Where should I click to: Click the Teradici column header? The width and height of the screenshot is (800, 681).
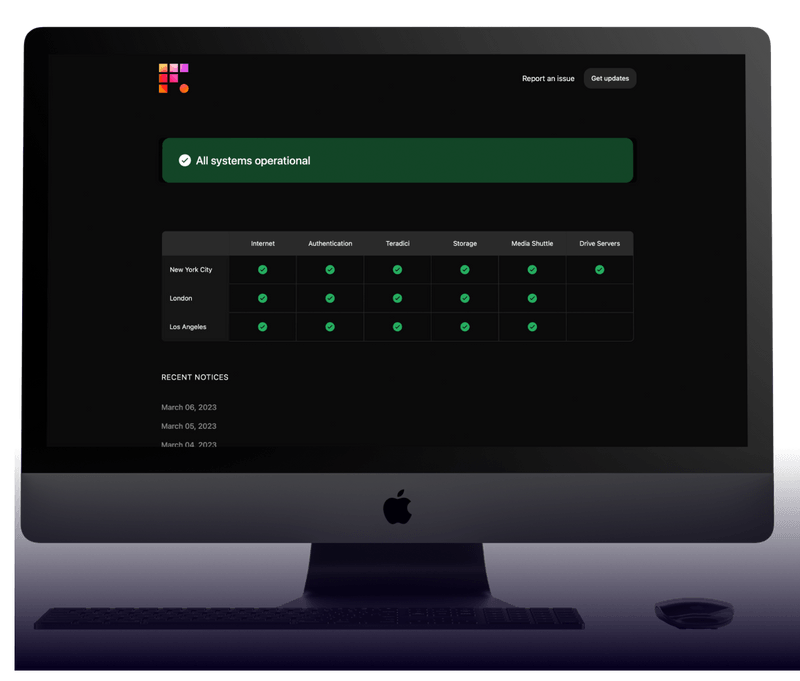click(x=397, y=244)
